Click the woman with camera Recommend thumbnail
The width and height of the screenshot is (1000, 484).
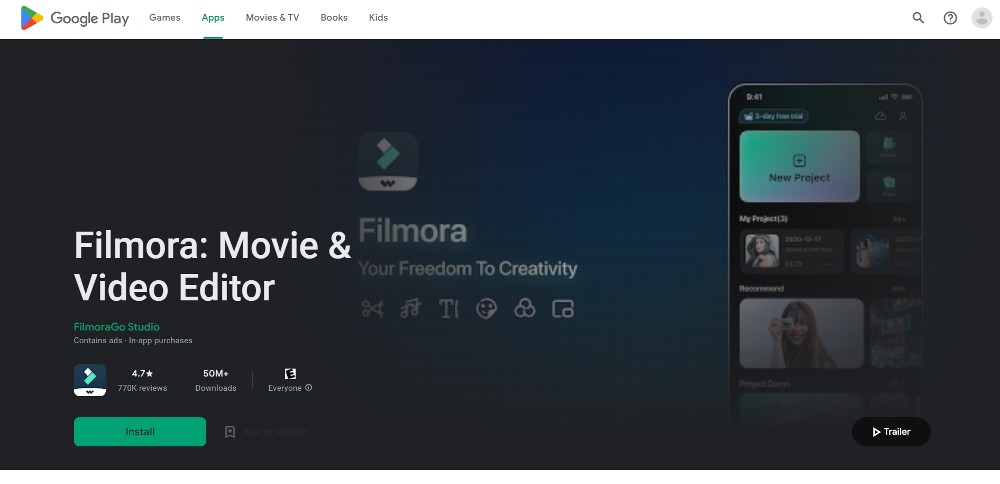click(x=802, y=334)
